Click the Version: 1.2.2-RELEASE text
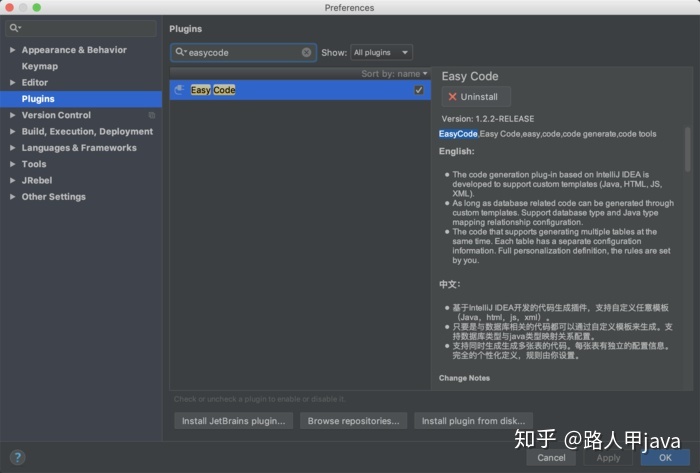The height and width of the screenshot is (473, 700). tap(488, 119)
